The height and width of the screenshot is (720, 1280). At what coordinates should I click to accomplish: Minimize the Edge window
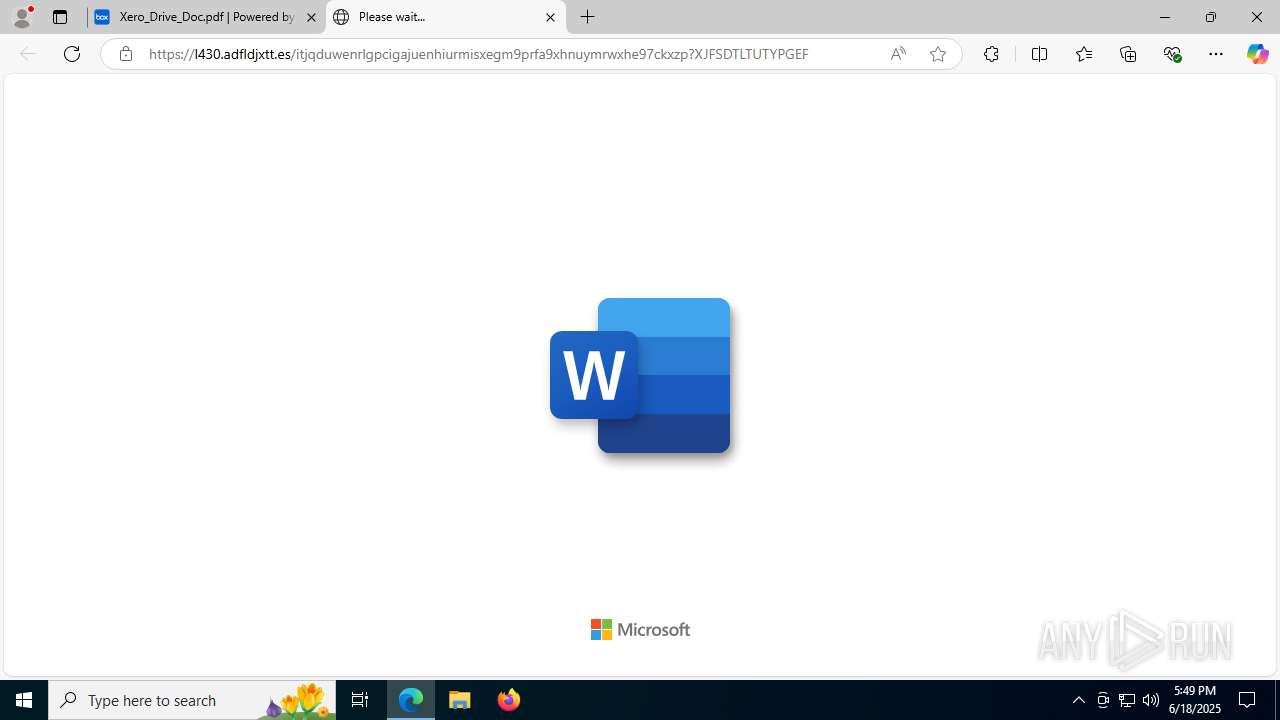tap(1165, 17)
